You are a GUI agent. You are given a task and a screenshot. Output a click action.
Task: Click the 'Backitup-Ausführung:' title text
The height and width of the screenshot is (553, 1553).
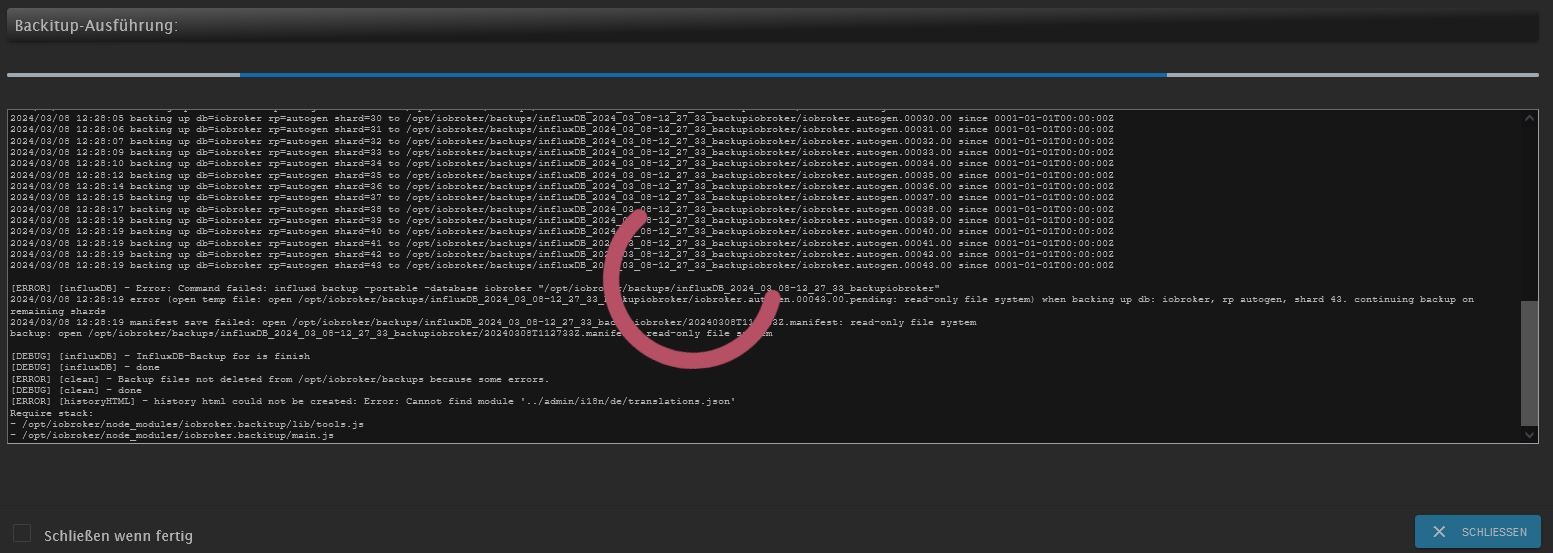(x=96, y=26)
